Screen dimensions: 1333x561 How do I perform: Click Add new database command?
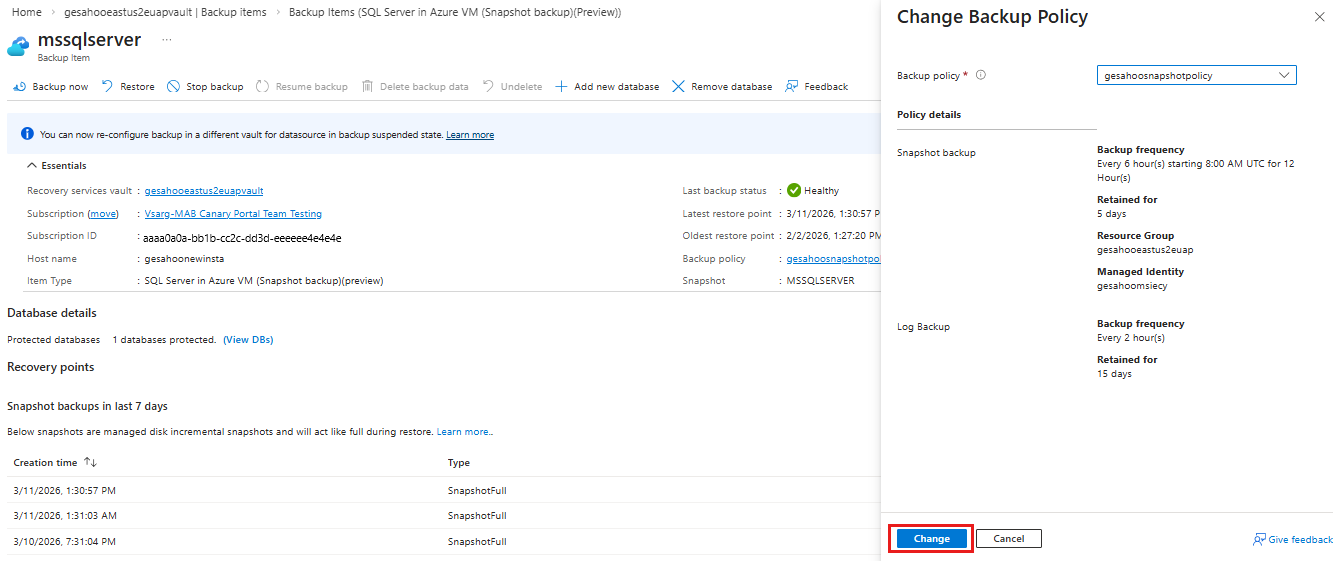[607, 87]
